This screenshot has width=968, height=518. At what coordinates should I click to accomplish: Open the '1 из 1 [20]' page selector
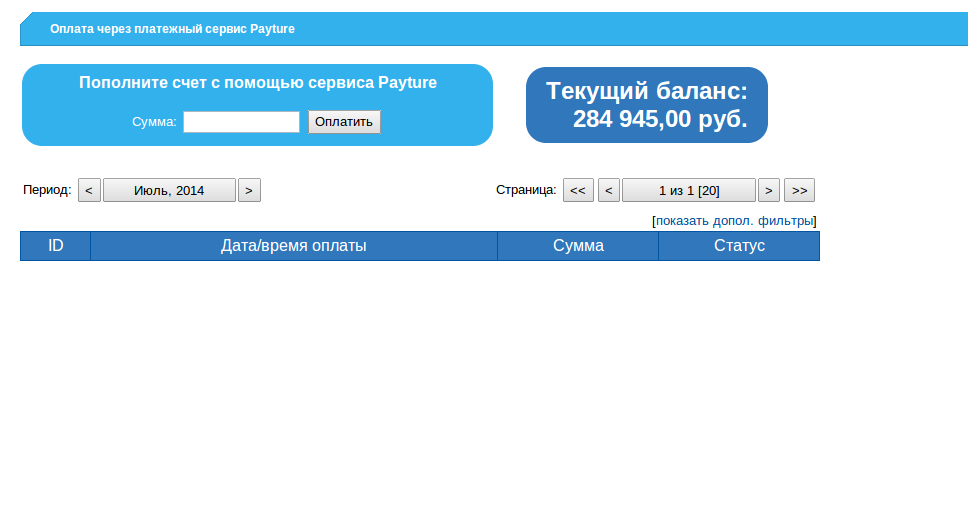tap(688, 190)
